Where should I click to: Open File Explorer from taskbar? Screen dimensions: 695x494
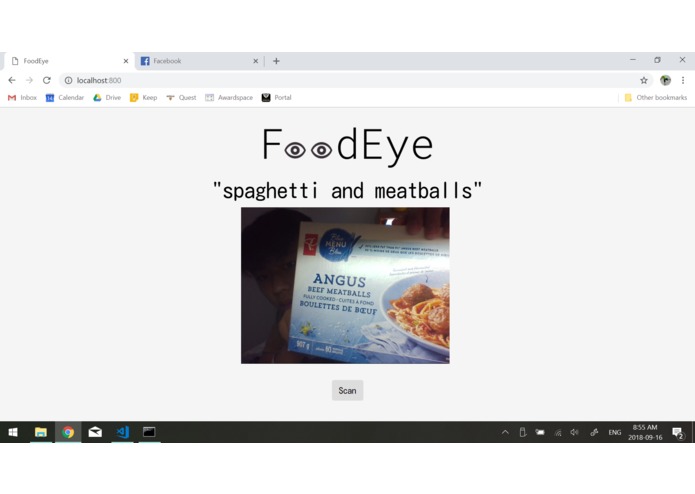click(41, 432)
